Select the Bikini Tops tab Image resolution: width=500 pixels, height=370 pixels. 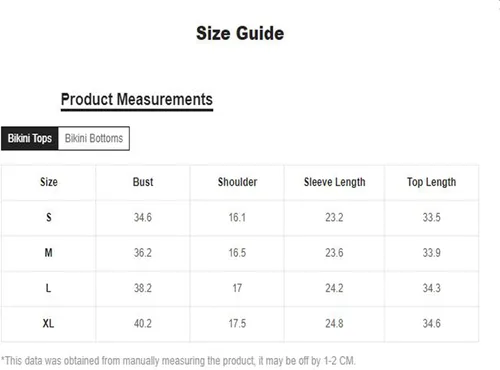tap(30, 138)
